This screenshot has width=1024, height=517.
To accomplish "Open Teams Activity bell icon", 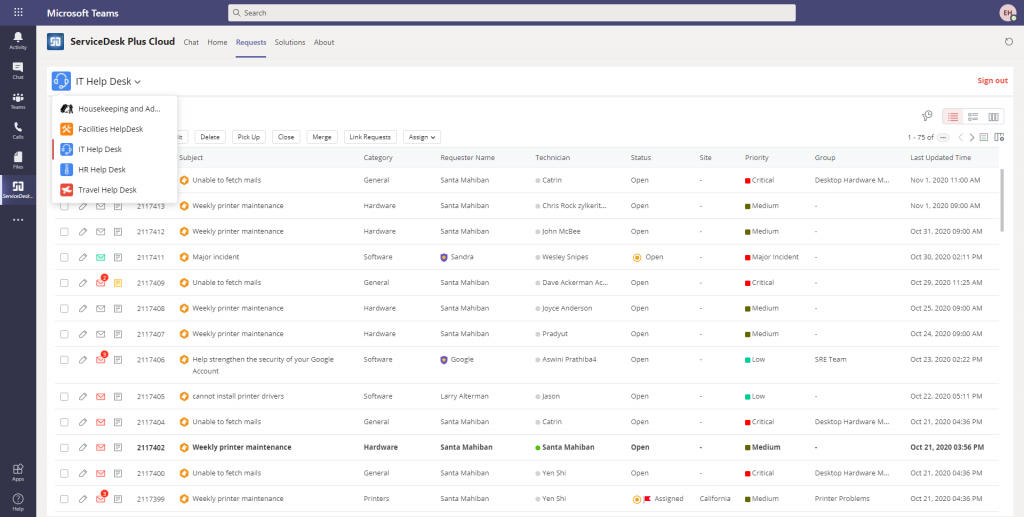I will [18, 39].
